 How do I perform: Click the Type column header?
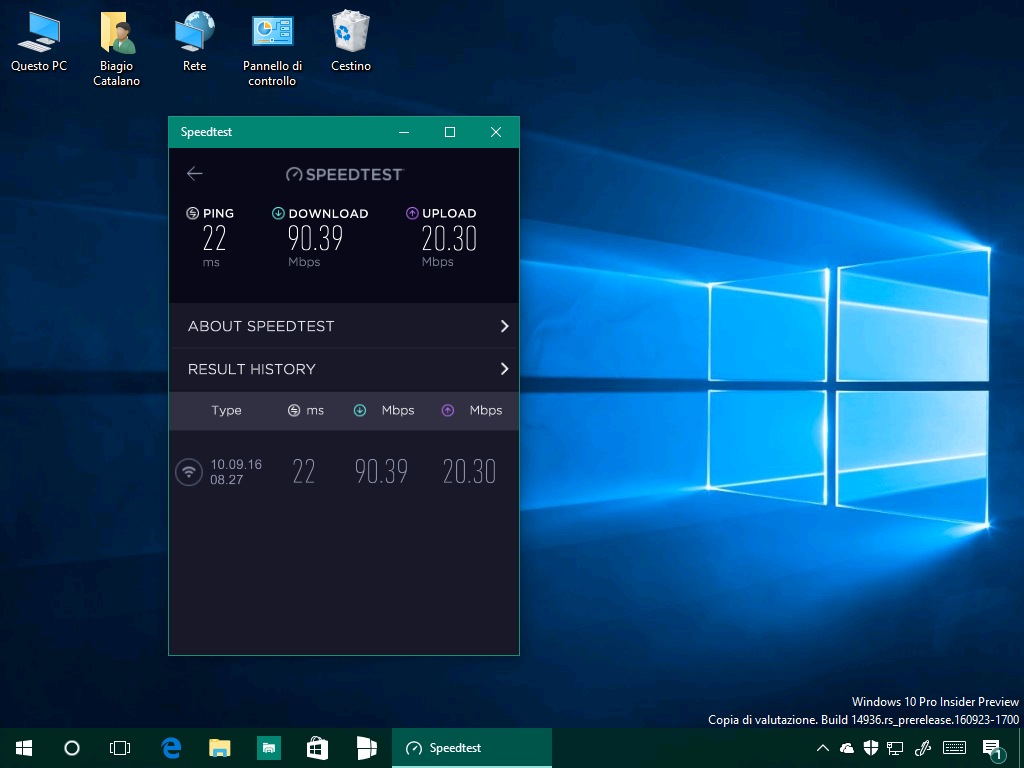(x=227, y=410)
